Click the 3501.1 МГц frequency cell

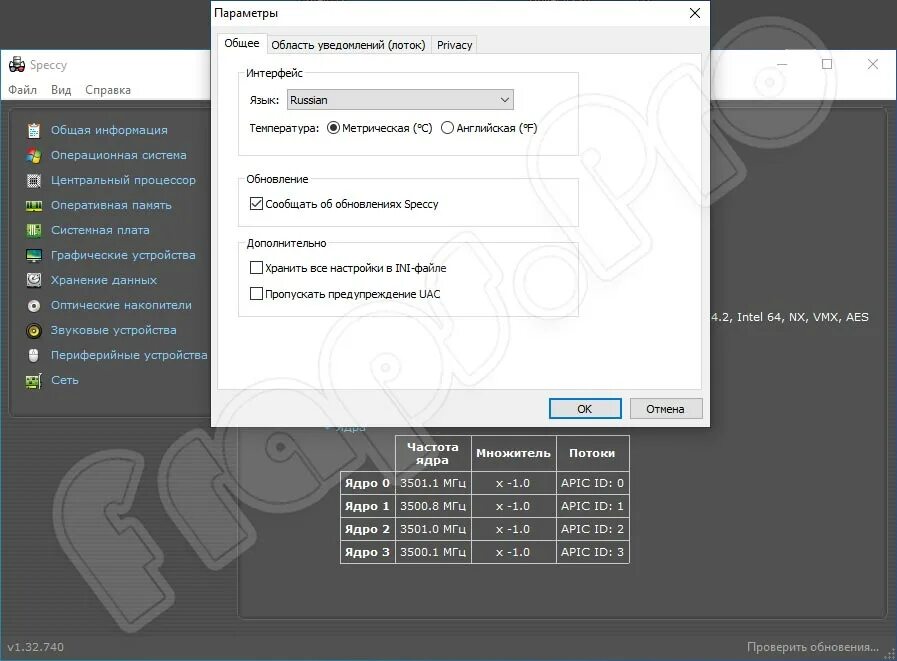pos(433,483)
